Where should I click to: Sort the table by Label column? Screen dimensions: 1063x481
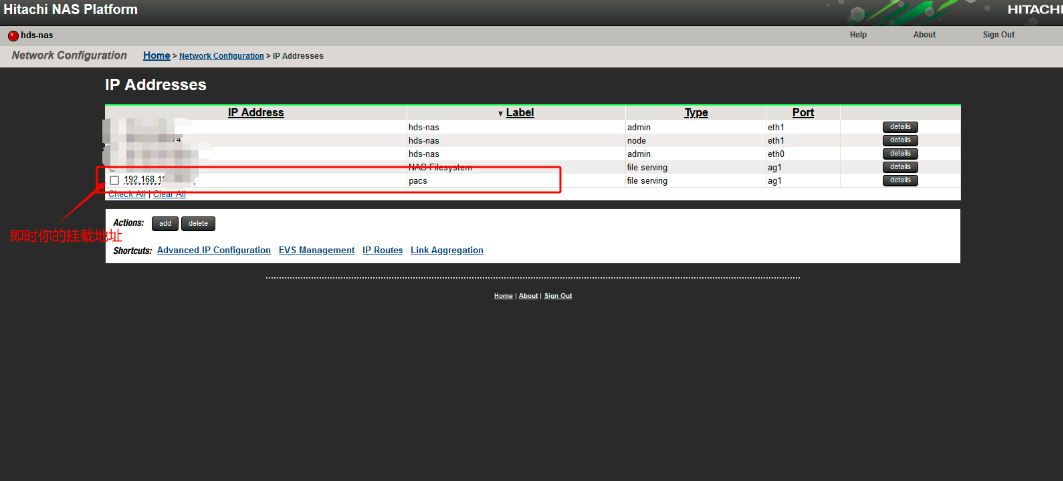click(520, 112)
